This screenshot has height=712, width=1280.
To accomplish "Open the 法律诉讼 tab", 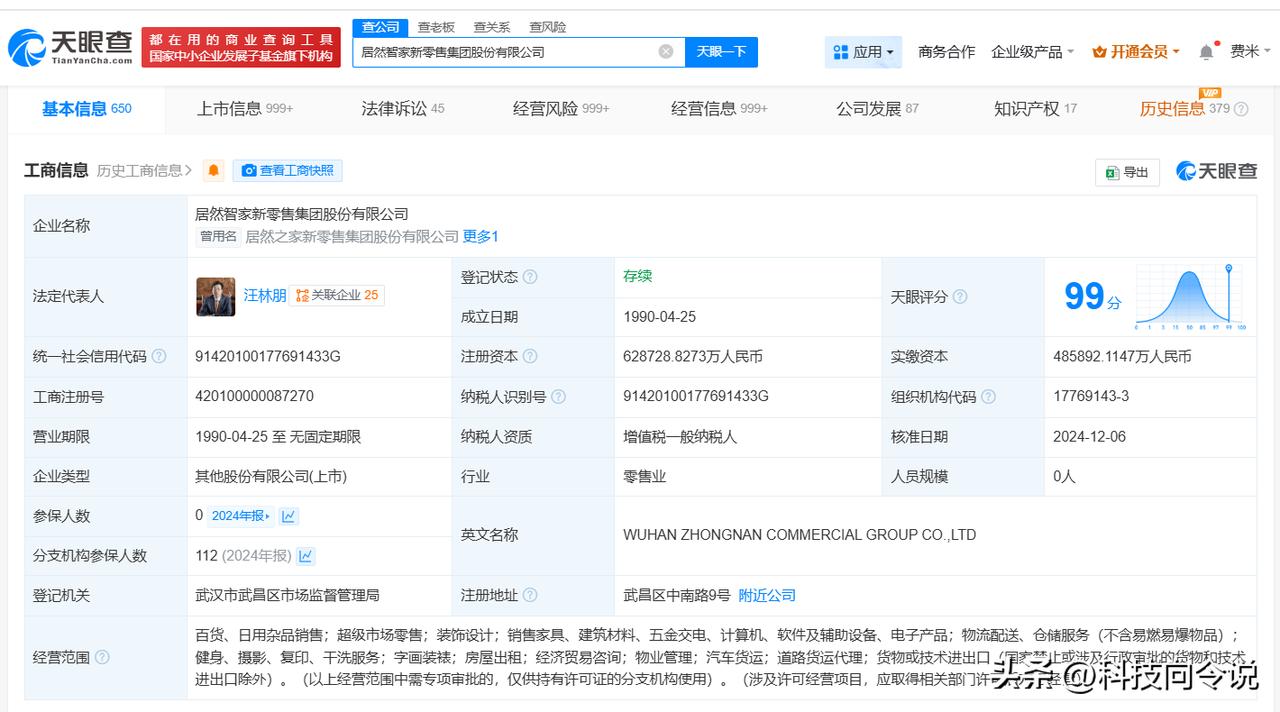I will [403, 109].
